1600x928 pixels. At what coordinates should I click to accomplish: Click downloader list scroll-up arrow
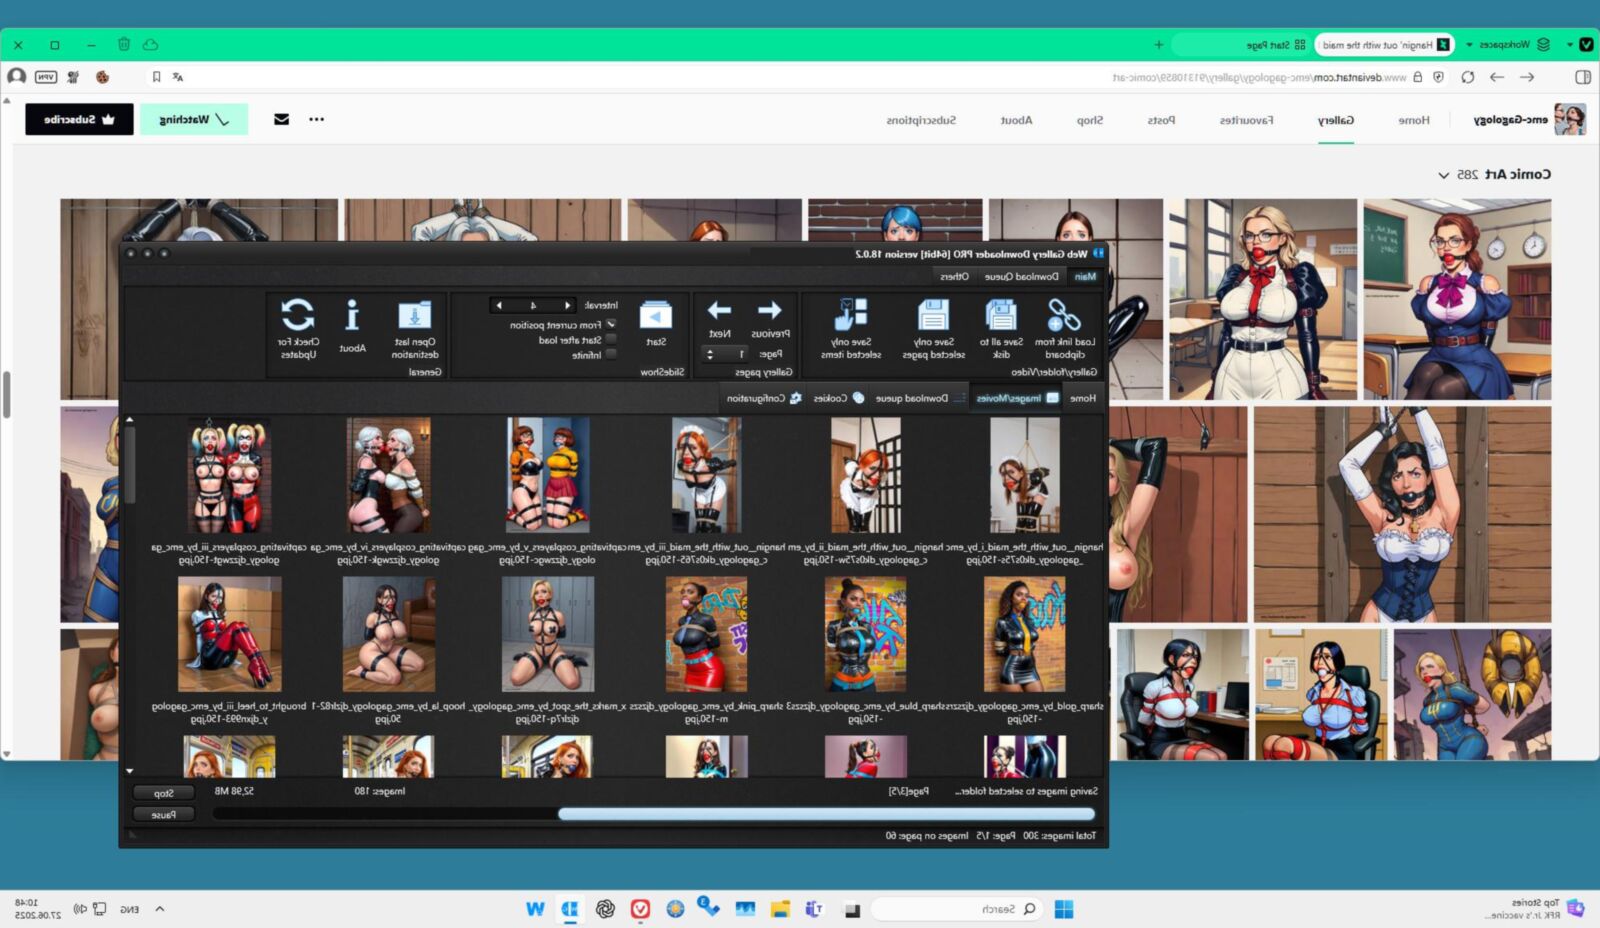coord(129,421)
